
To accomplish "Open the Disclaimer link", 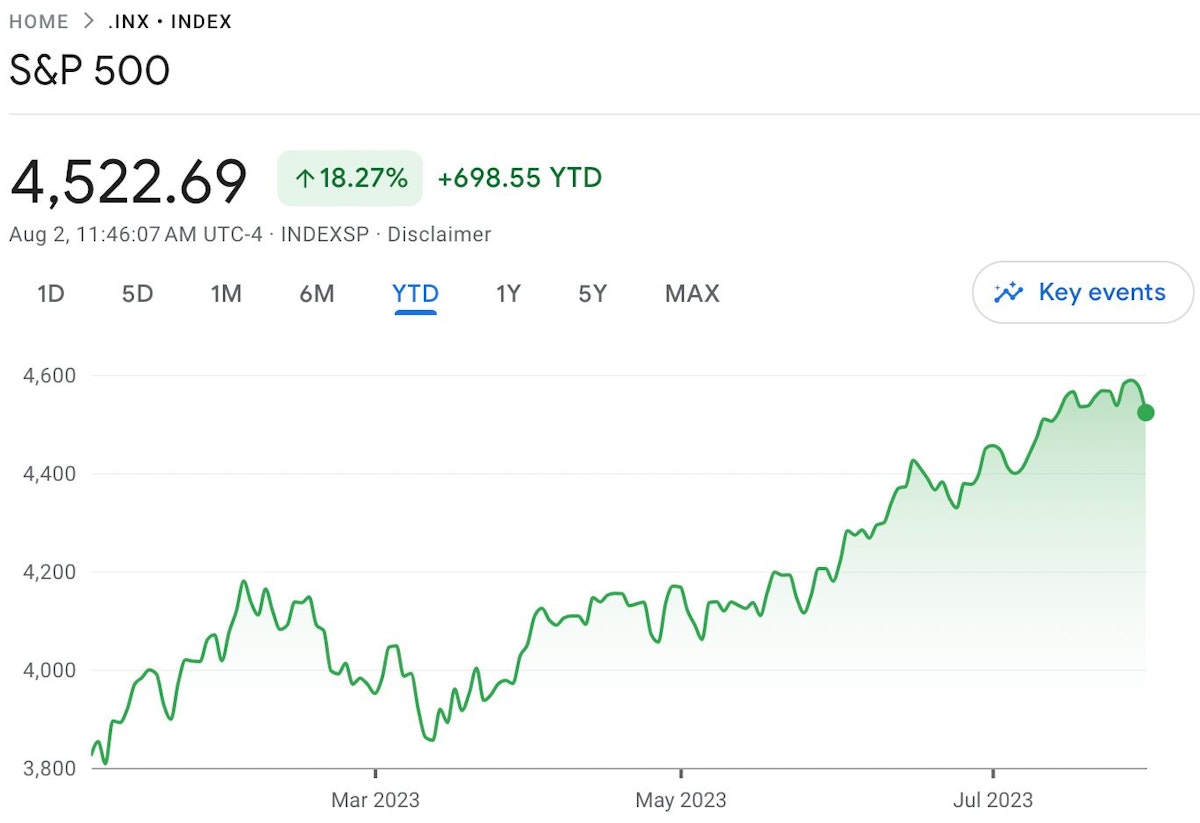I will click(x=439, y=235).
